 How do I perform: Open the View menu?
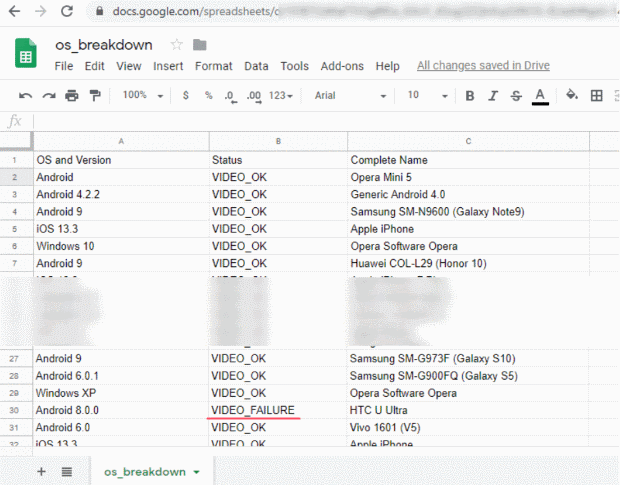[129, 66]
